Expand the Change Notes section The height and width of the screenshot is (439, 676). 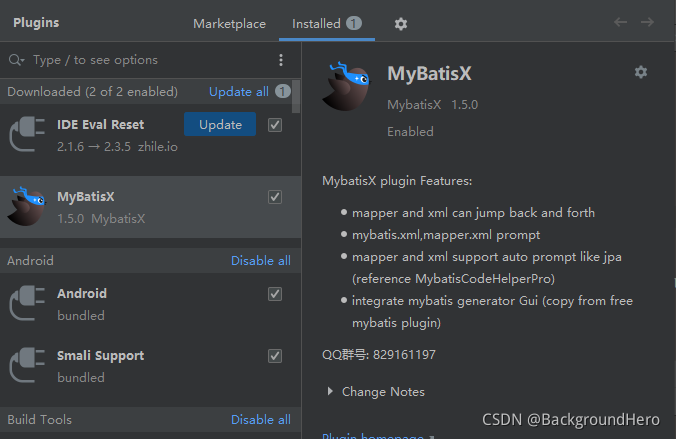pos(330,392)
